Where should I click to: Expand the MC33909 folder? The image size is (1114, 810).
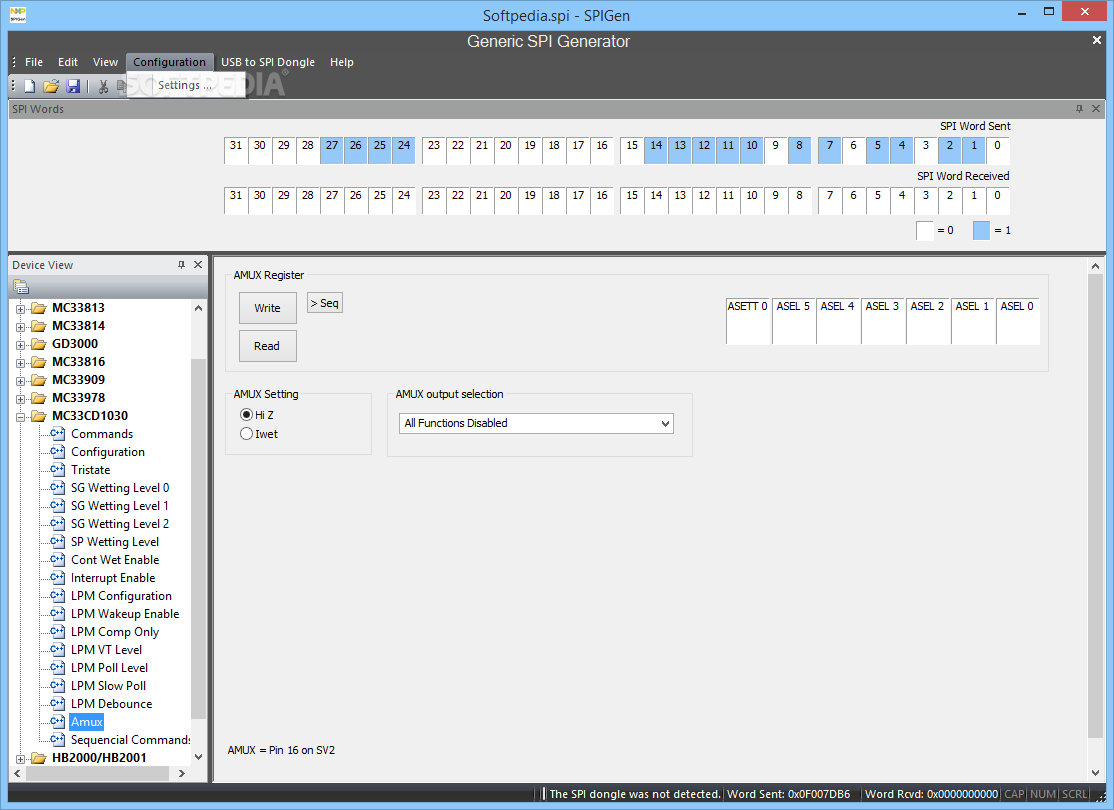coord(21,381)
